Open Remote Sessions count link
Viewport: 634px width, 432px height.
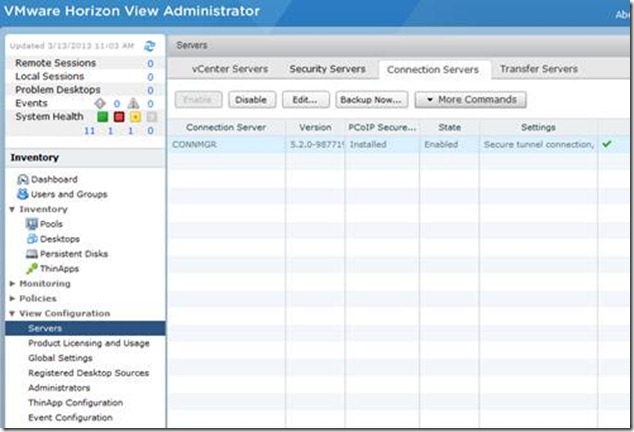tap(150, 64)
